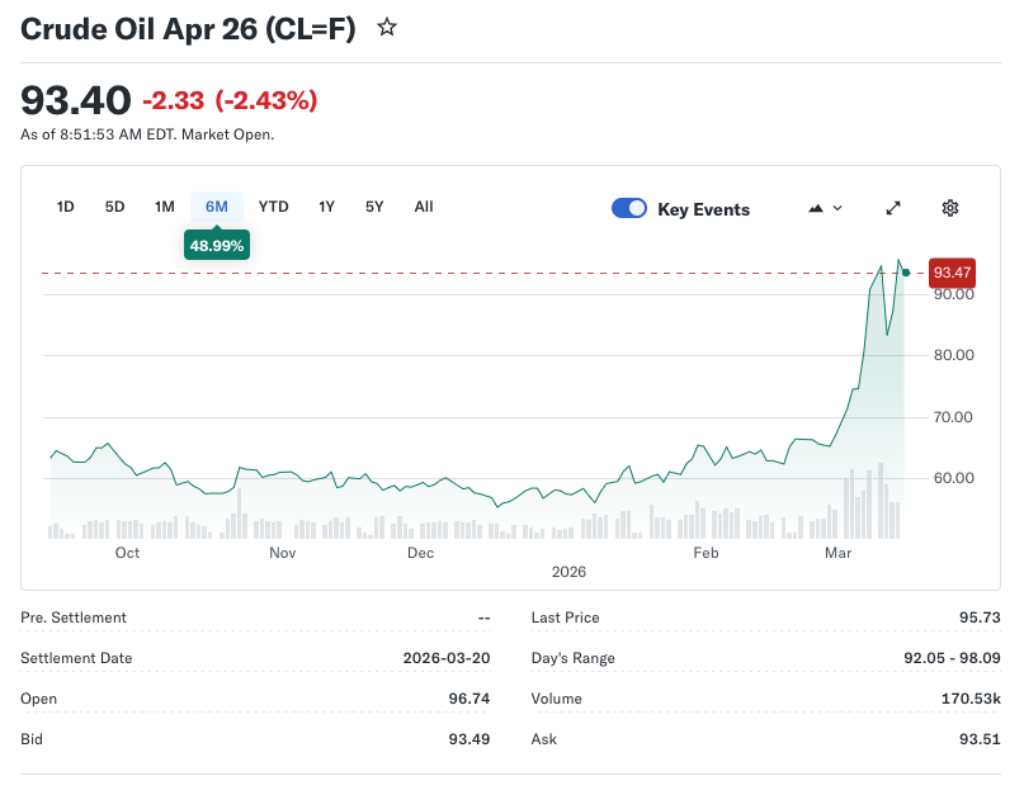Click the Mar label on time axis

click(836, 553)
